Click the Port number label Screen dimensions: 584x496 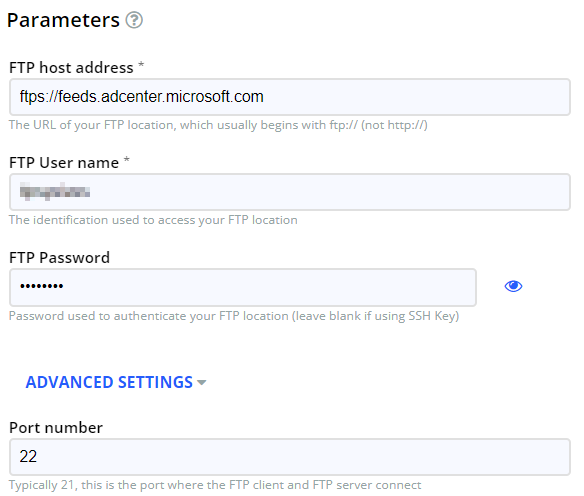tap(56, 427)
